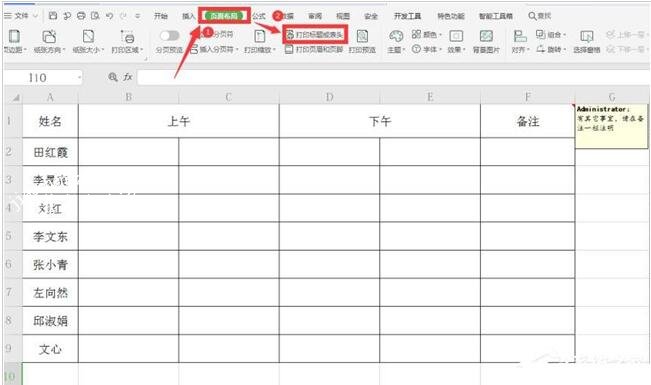The height and width of the screenshot is (385, 651).
Task: Select the 页面布局 tab
Action: coord(224,16)
